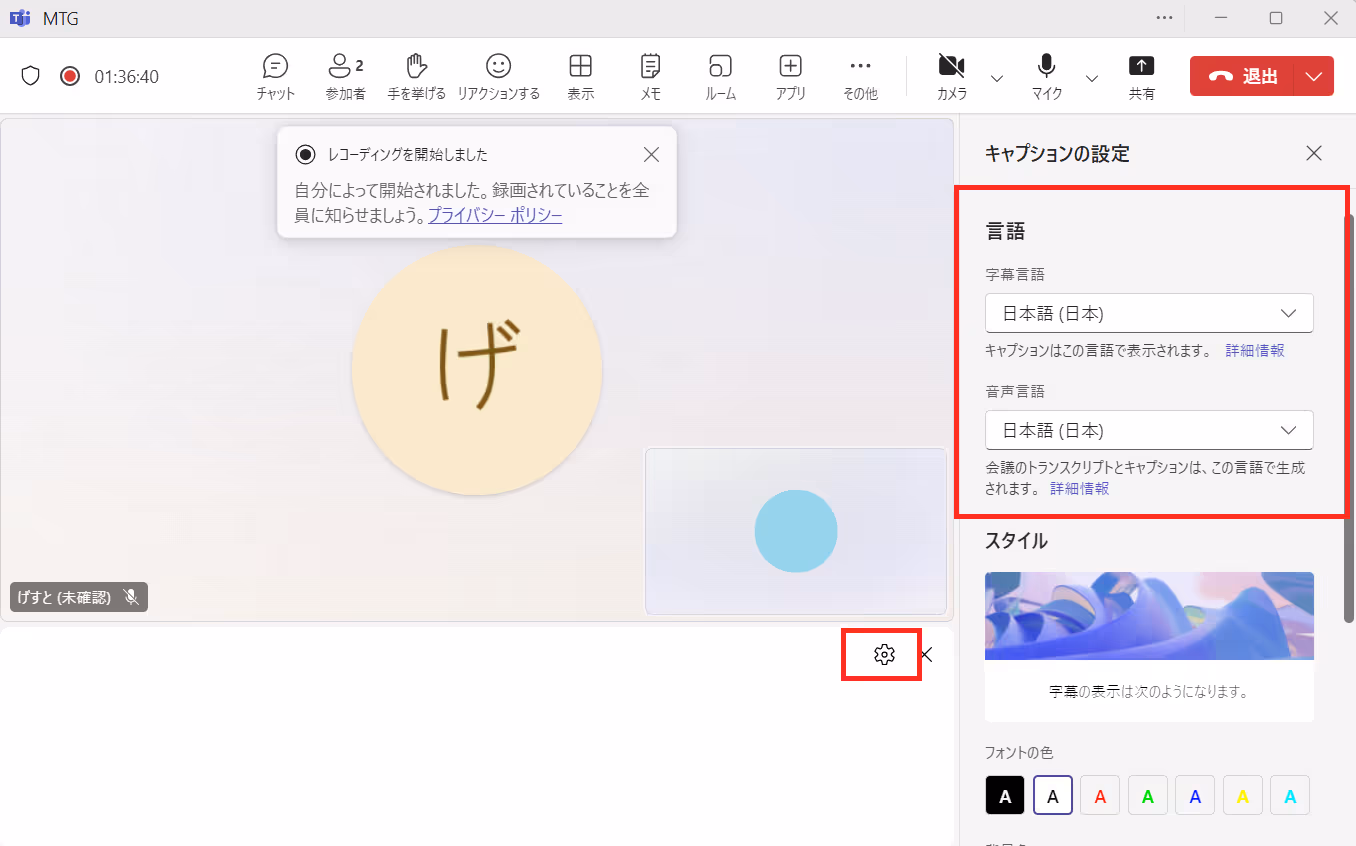Click 詳細情報 link under 字幕言語
Viewport: 1356px width, 846px height.
click(1255, 351)
